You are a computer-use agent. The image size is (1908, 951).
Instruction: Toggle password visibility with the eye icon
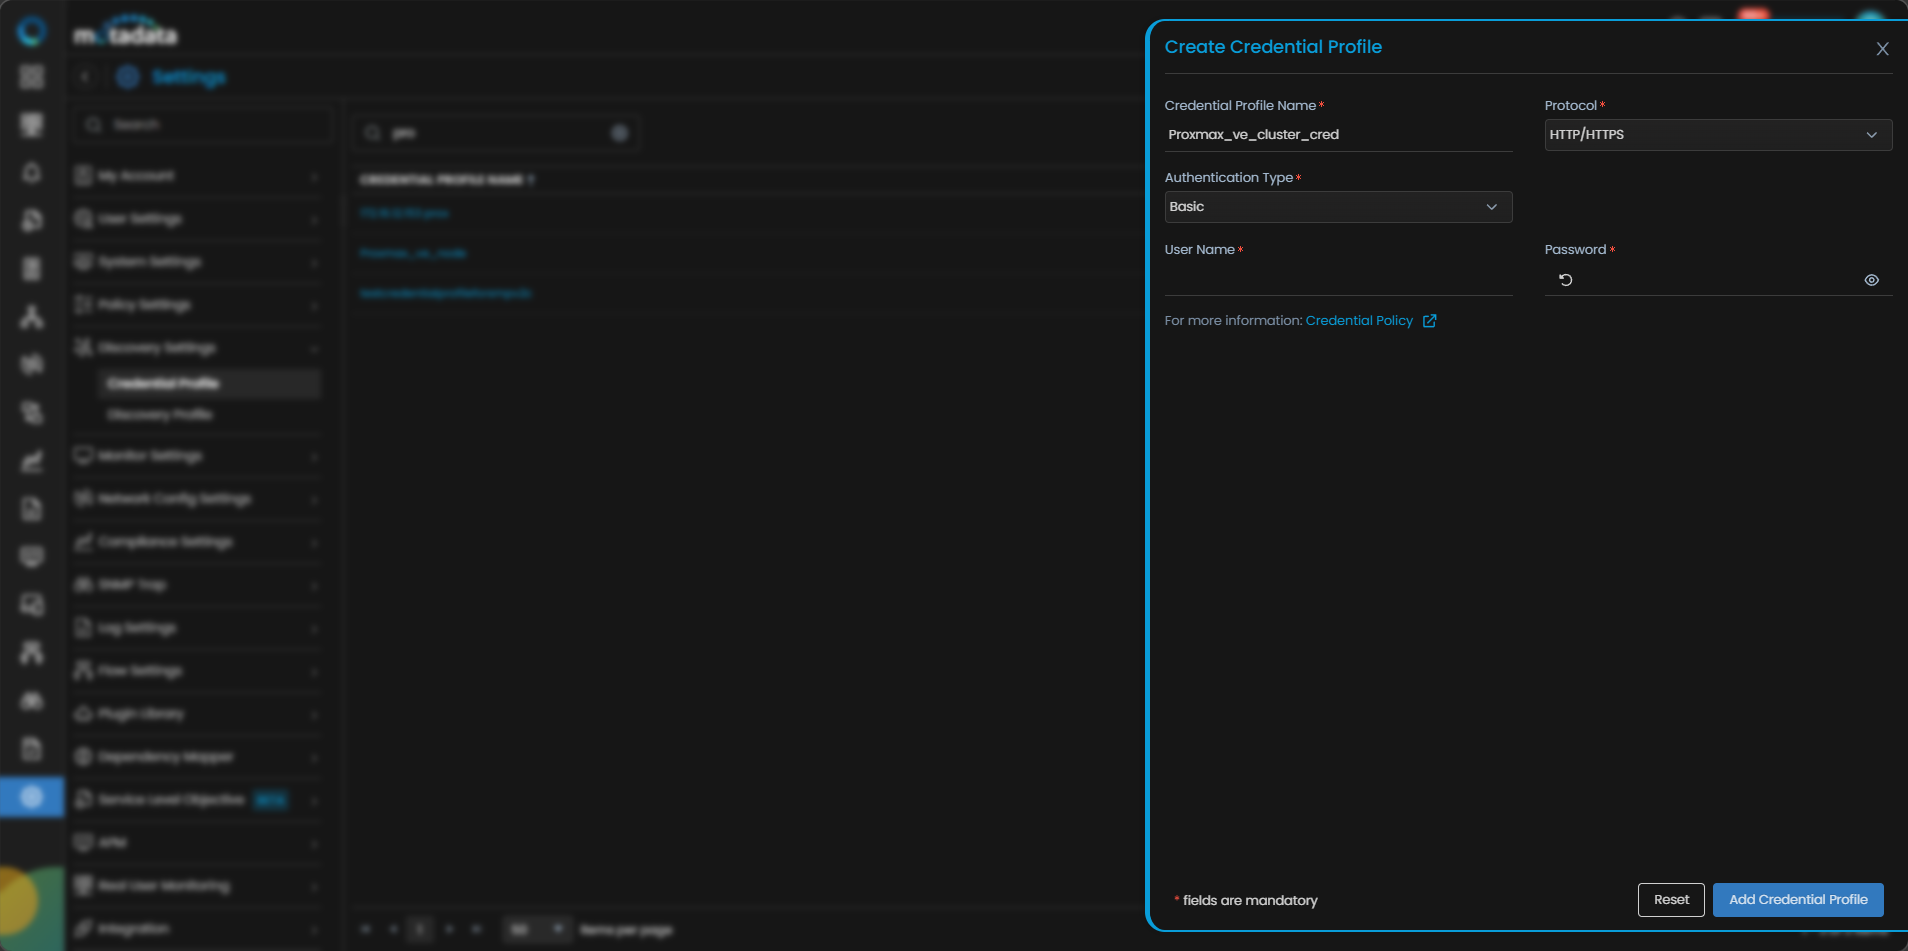point(1871,280)
